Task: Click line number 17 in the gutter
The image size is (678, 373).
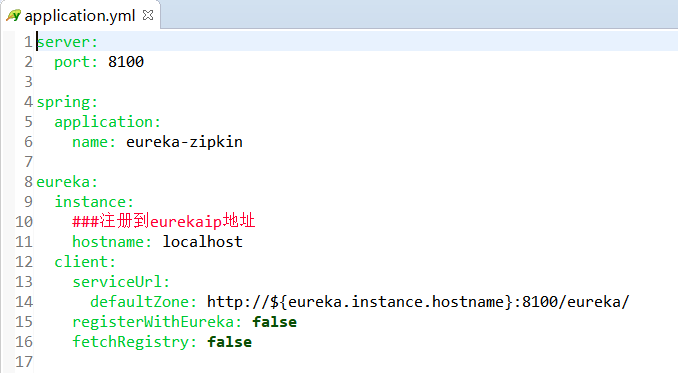Action: click(x=24, y=362)
